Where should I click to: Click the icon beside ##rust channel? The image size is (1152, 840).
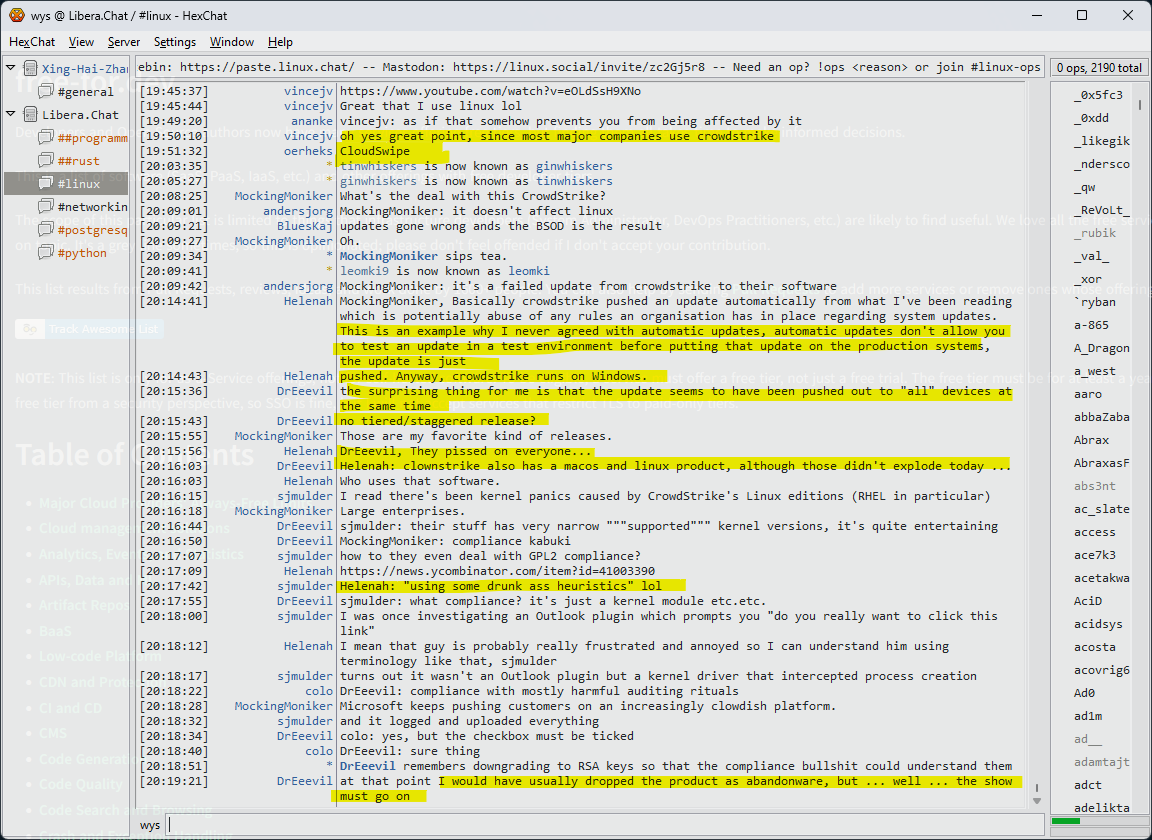pos(46,161)
